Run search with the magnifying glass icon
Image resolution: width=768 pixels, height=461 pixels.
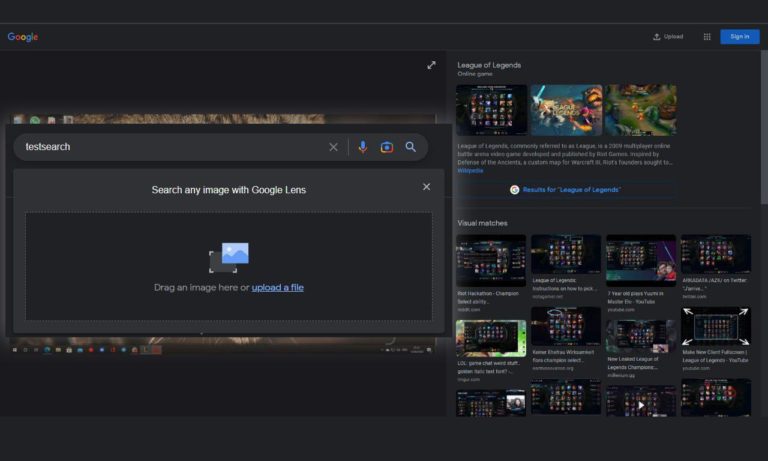click(x=410, y=147)
